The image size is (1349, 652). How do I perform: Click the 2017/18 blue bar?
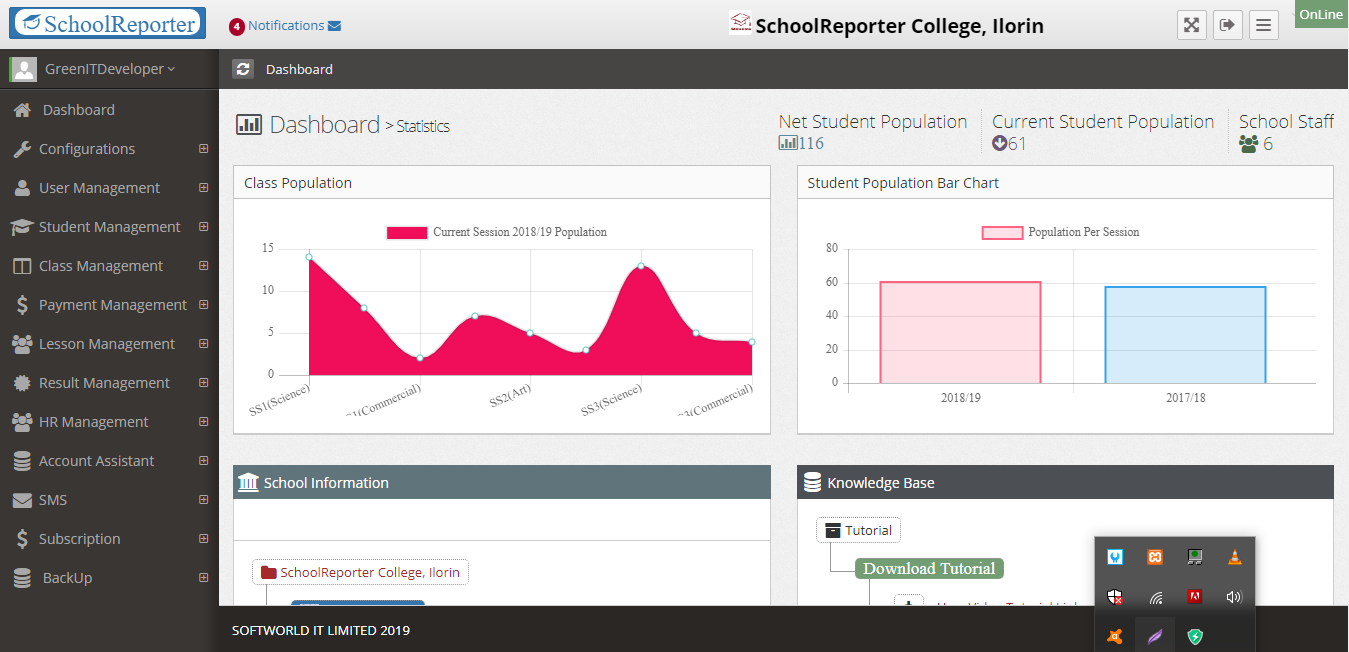[1185, 335]
